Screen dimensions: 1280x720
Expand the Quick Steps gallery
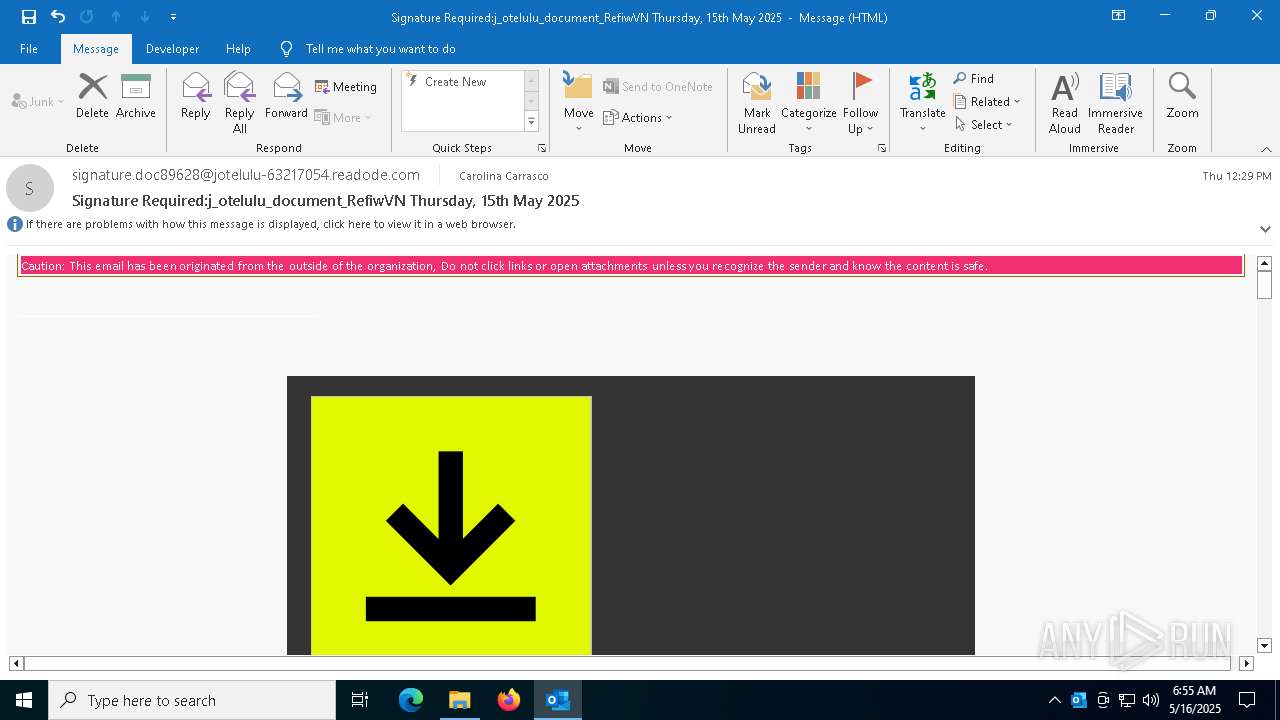tap(531, 122)
